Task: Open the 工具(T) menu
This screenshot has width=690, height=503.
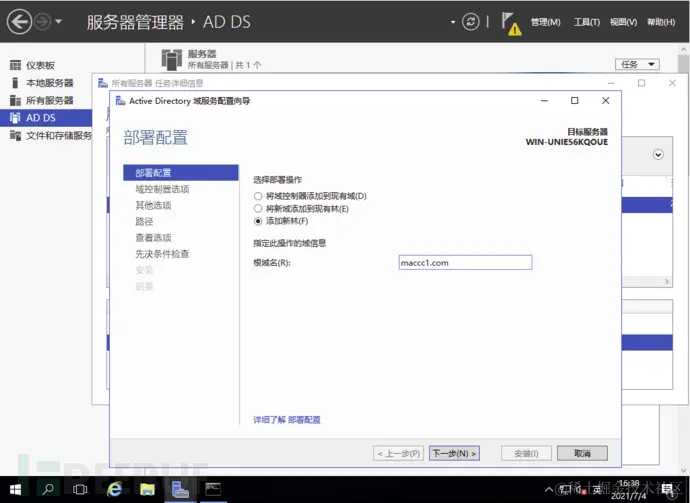Action: pos(586,22)
